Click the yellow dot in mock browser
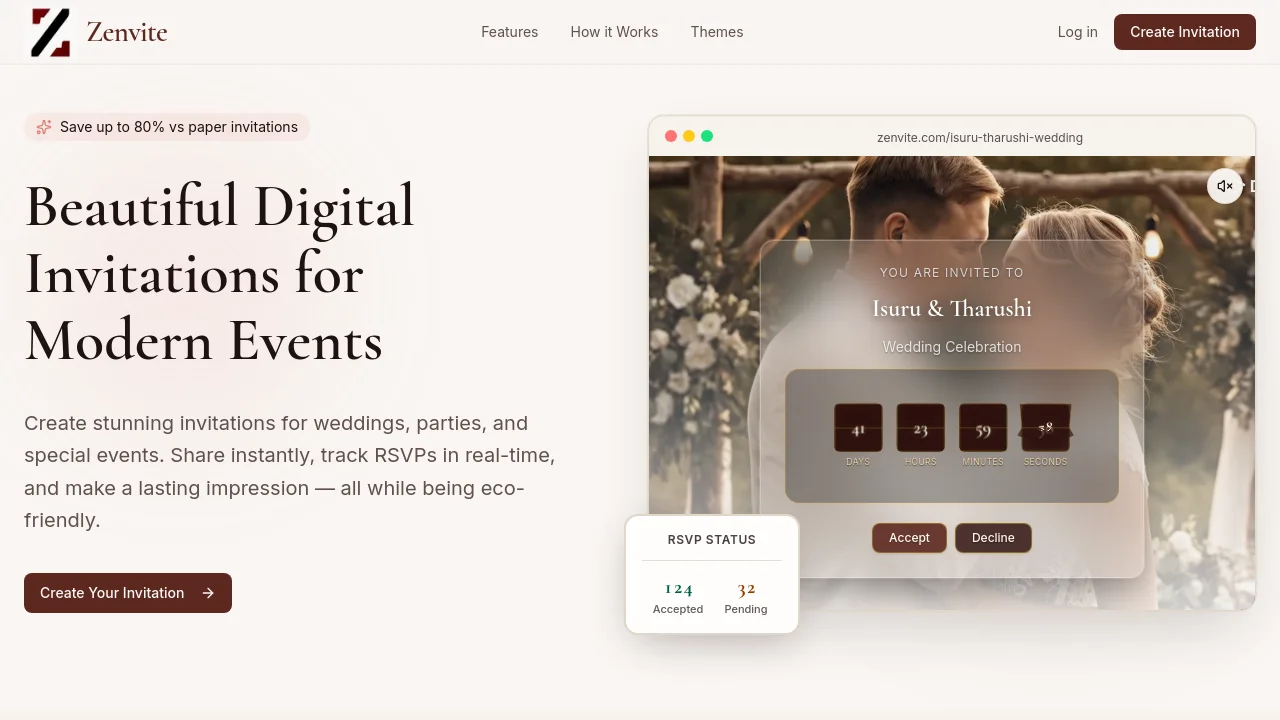1280x720 pixels. click(x=689, y=136)
